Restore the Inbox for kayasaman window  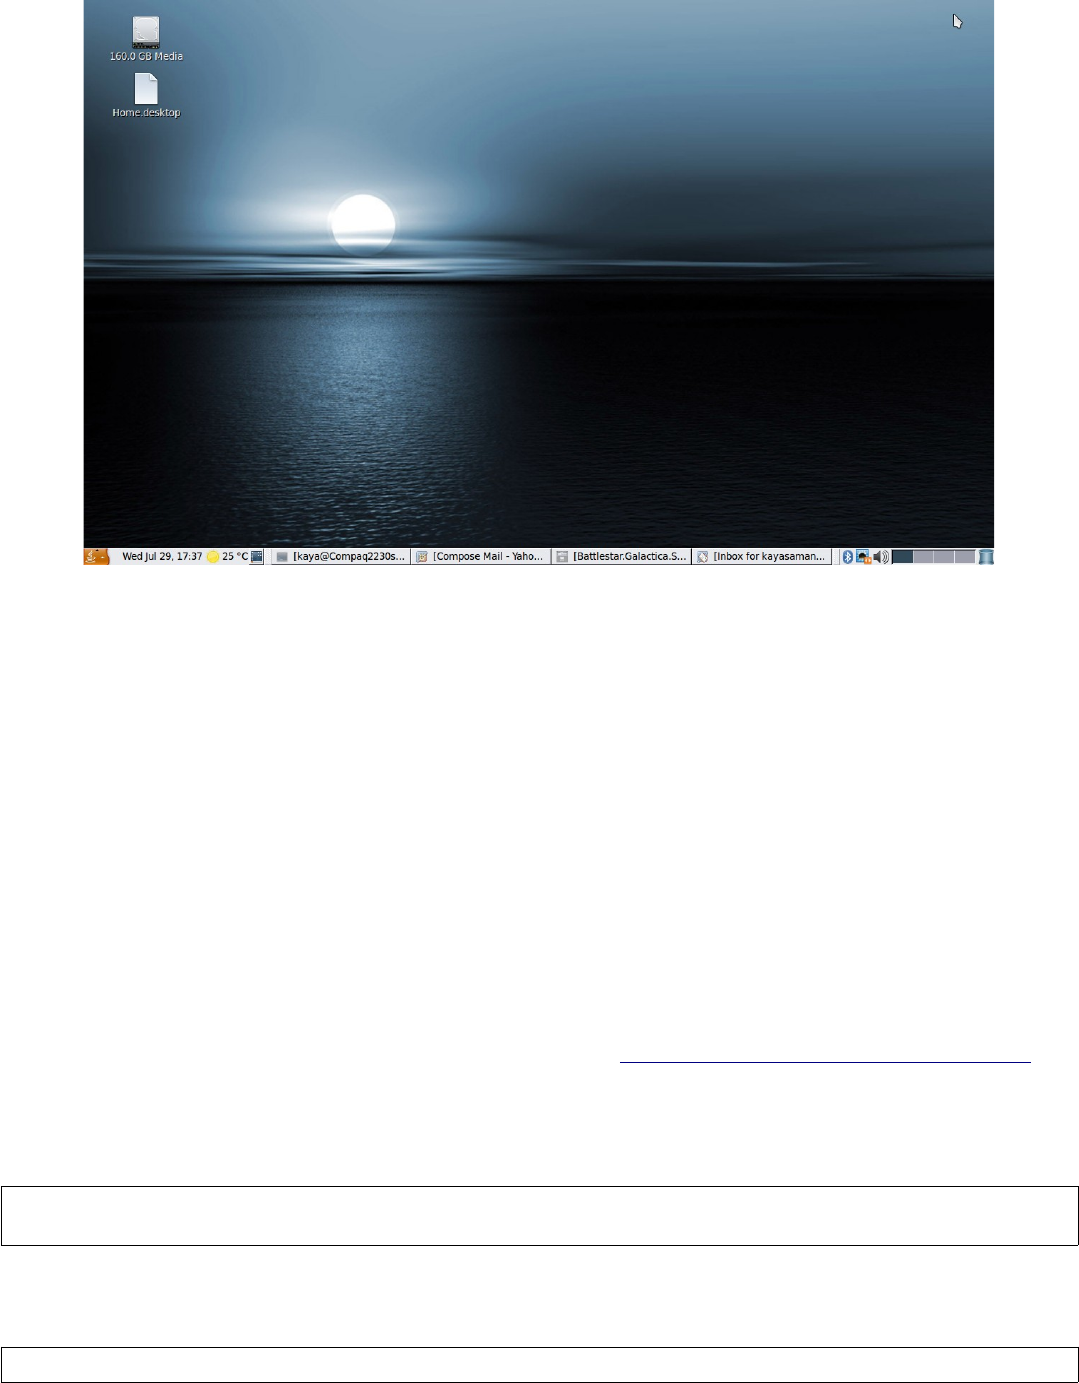point(762,557)
